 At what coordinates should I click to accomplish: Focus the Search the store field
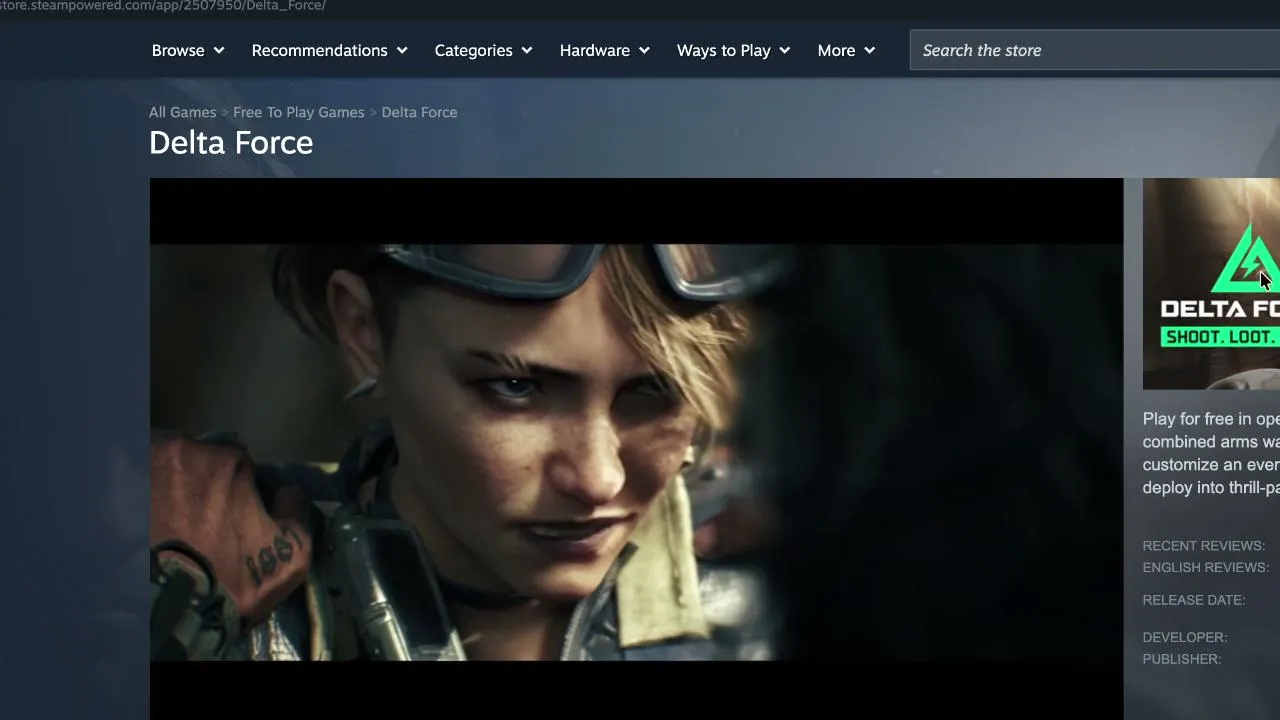1095,50
